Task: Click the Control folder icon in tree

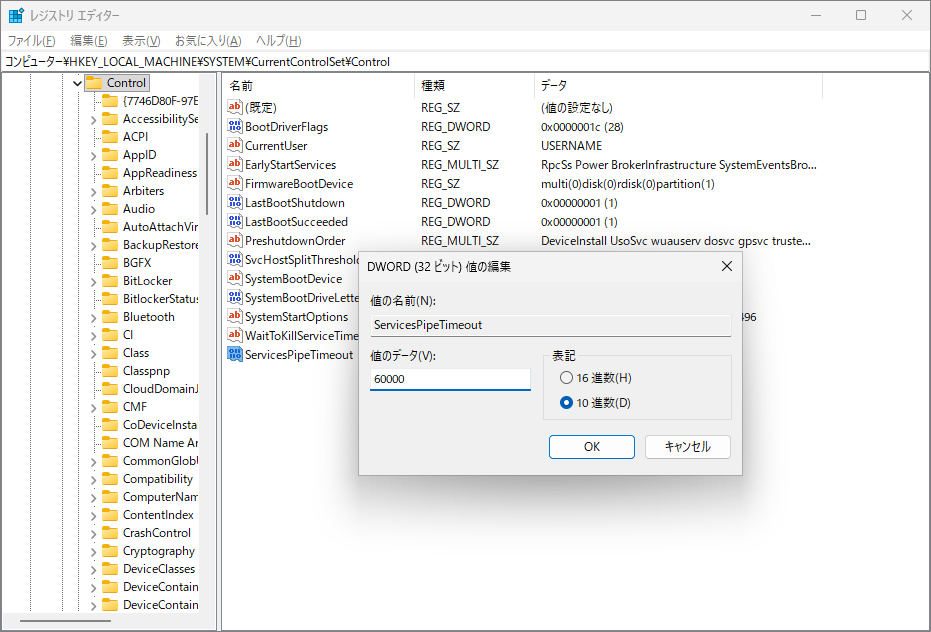Action: pos(94,83)
